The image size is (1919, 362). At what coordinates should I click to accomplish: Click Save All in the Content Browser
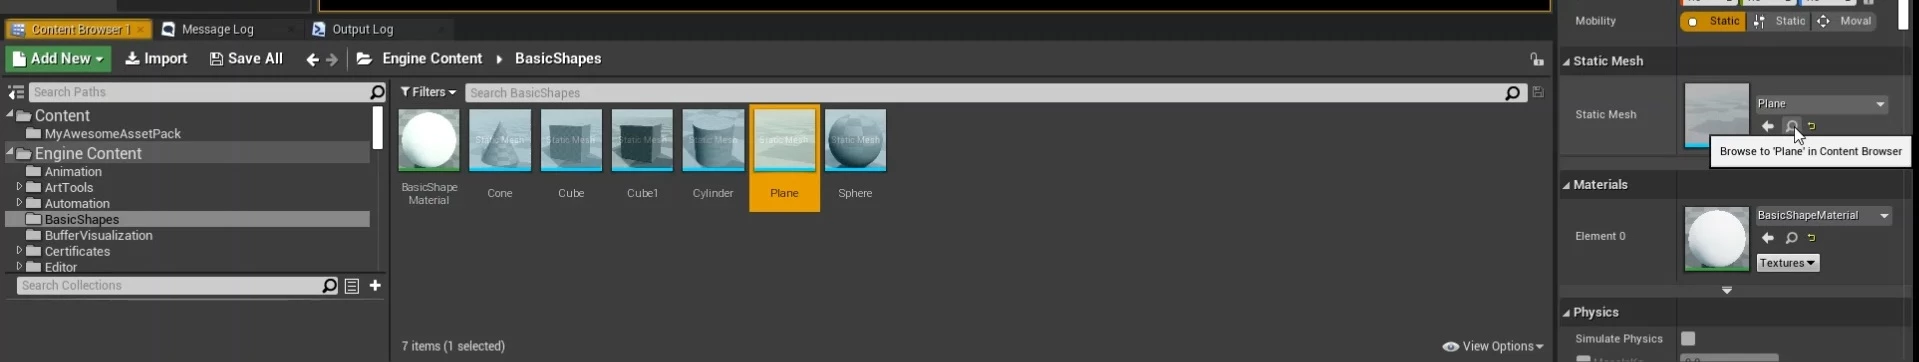pyautogui.click(x=246, y=59)
